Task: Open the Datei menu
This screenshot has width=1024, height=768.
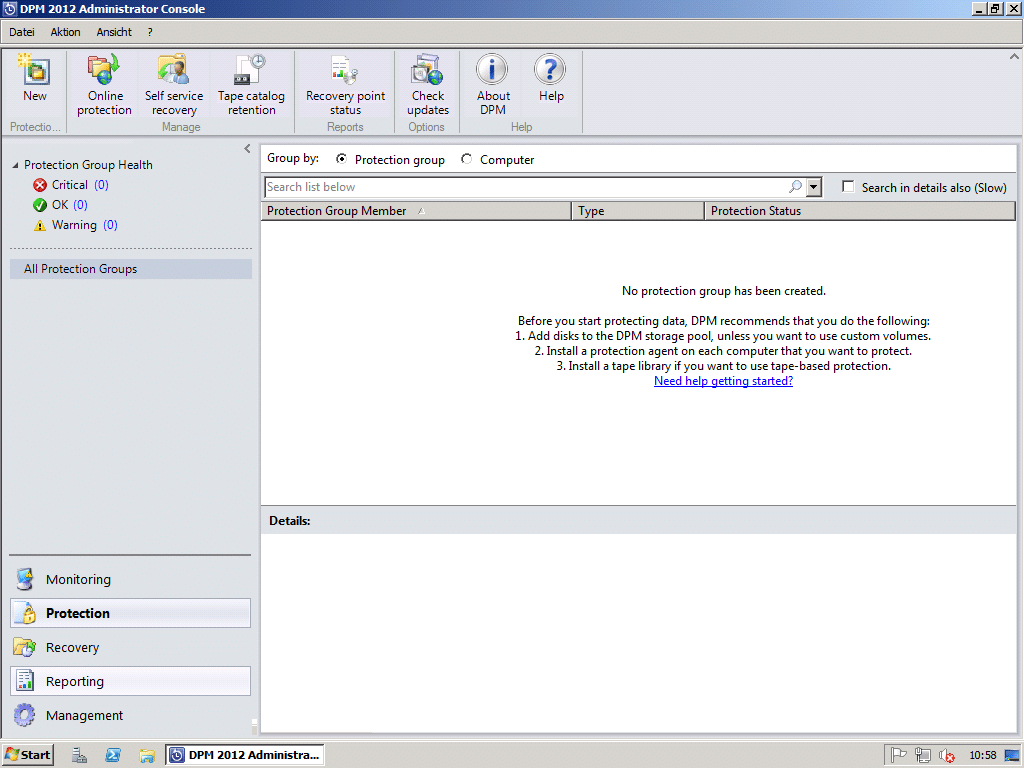Action: [22, 32]
